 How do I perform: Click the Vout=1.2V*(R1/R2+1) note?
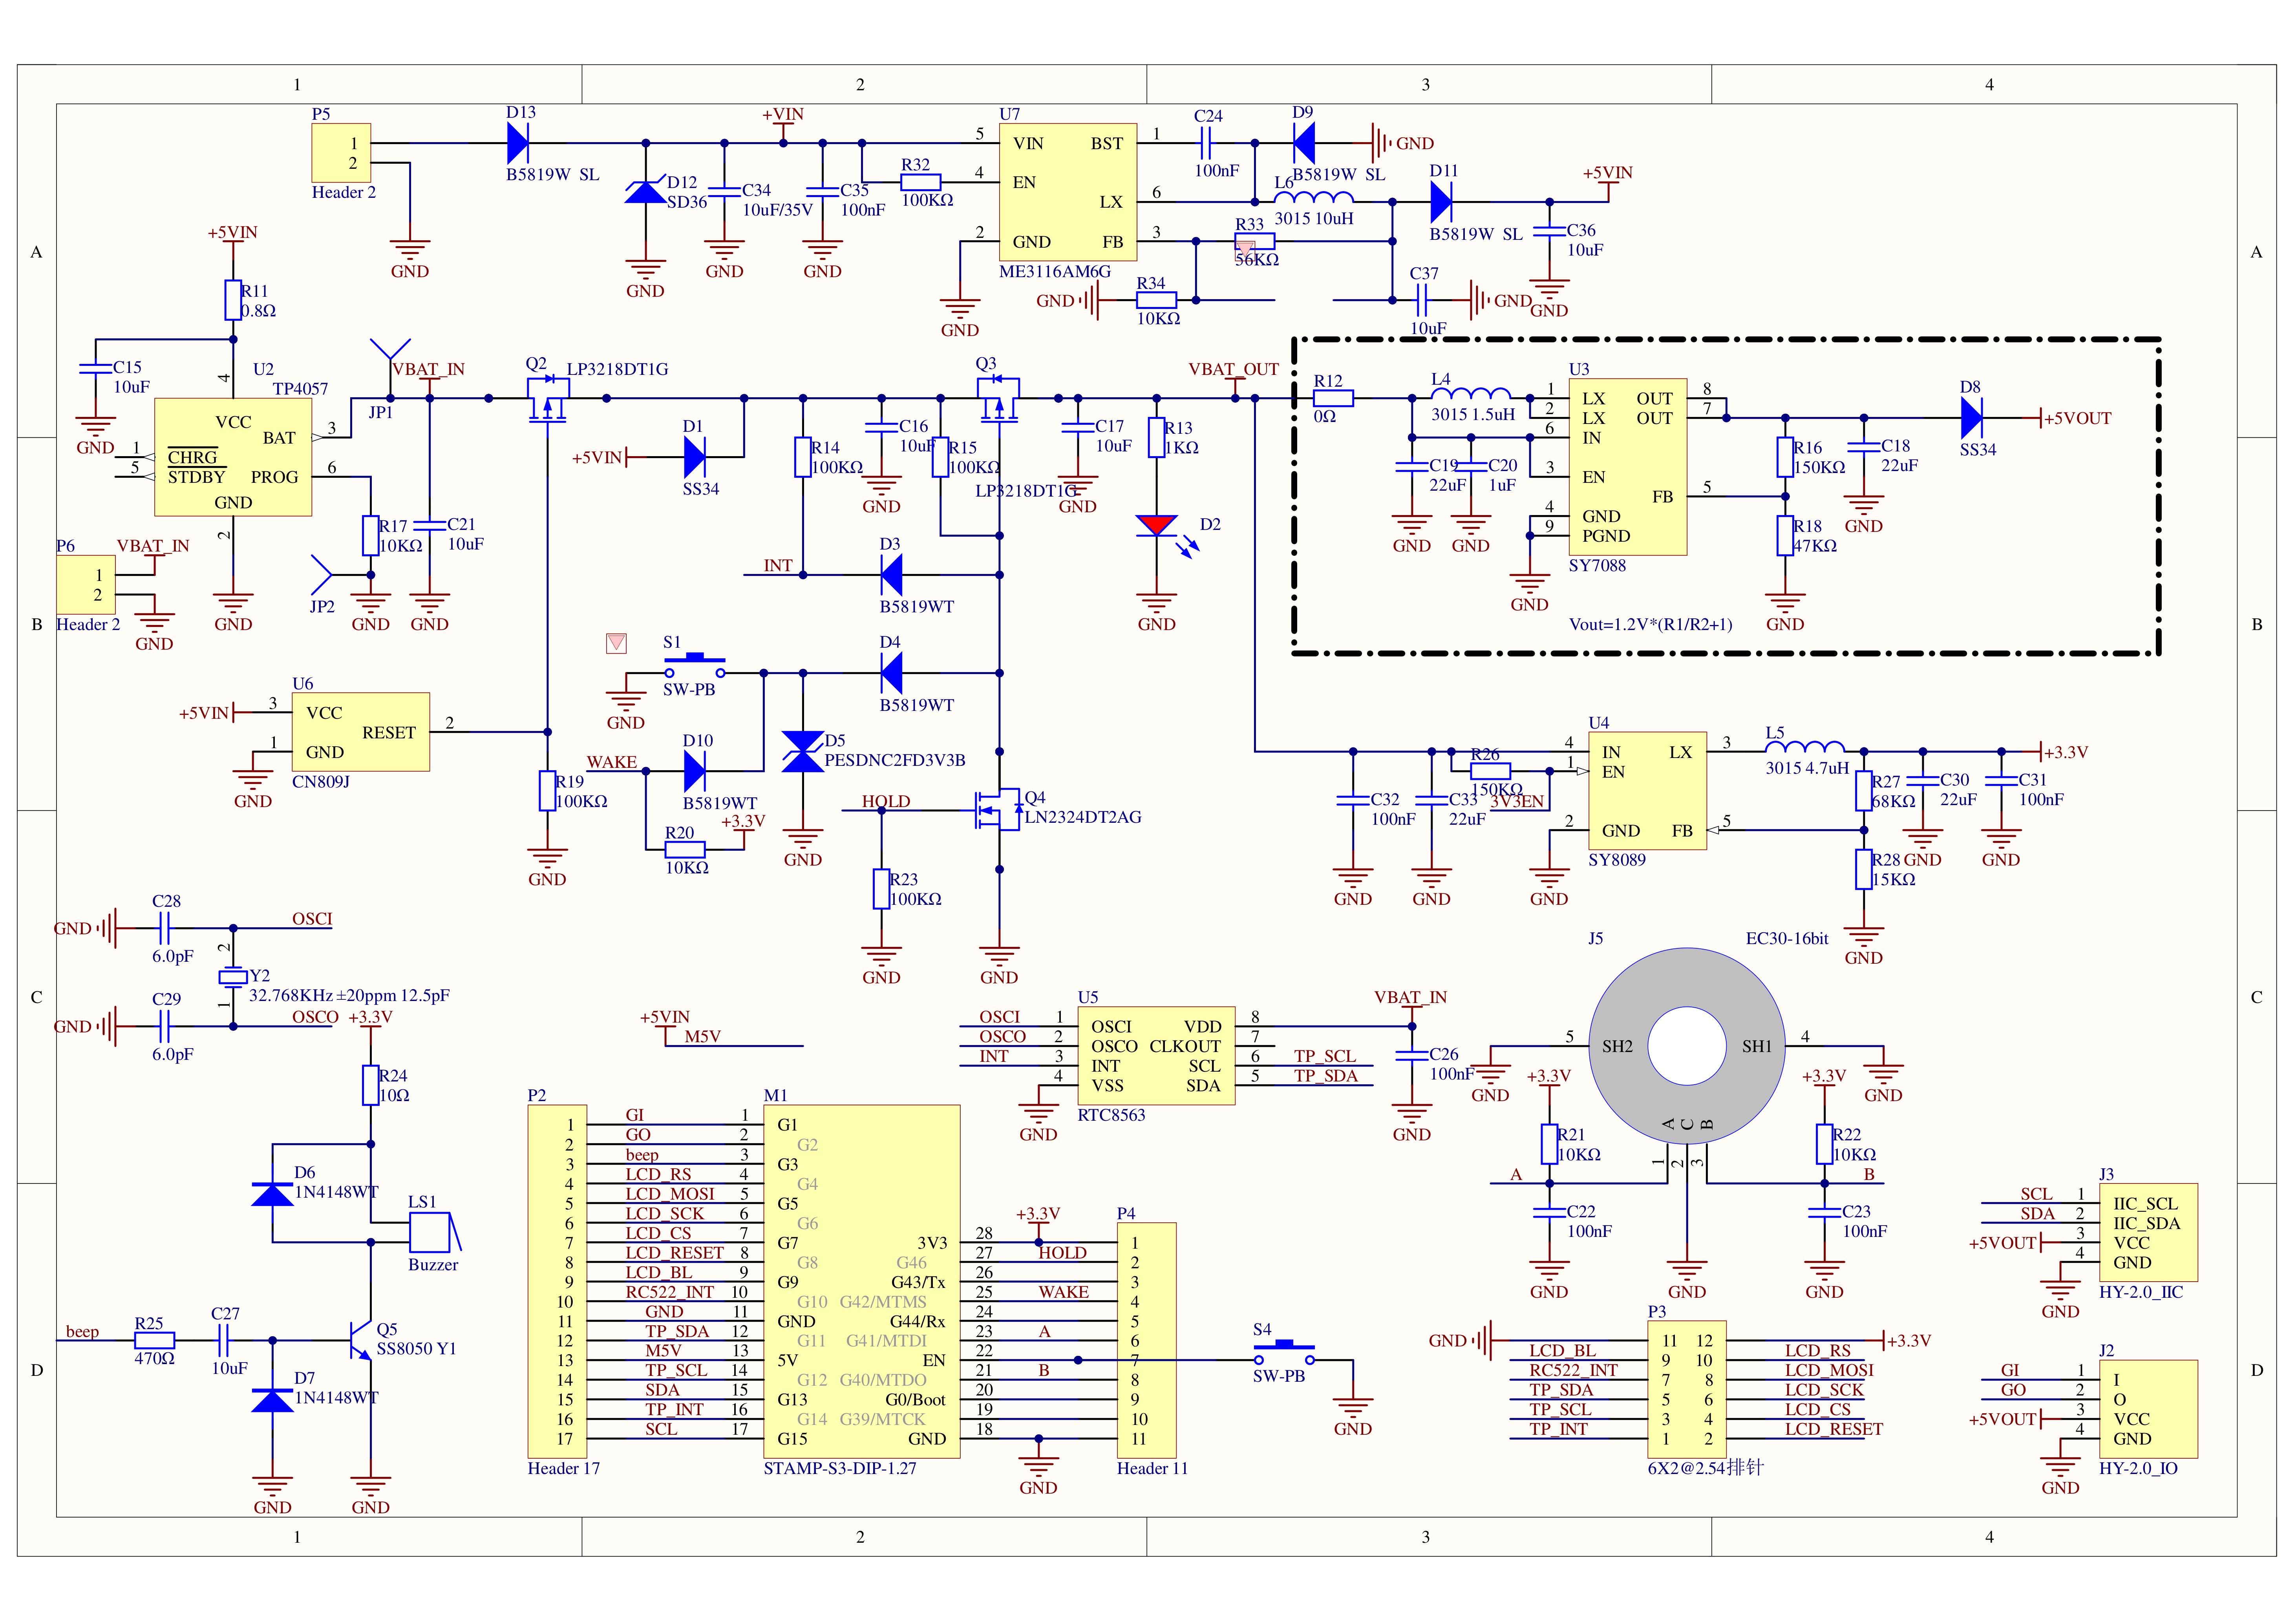(1650, 624)
